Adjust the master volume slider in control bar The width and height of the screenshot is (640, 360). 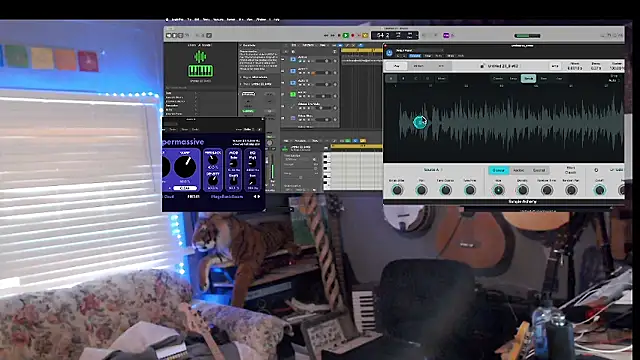527,36
